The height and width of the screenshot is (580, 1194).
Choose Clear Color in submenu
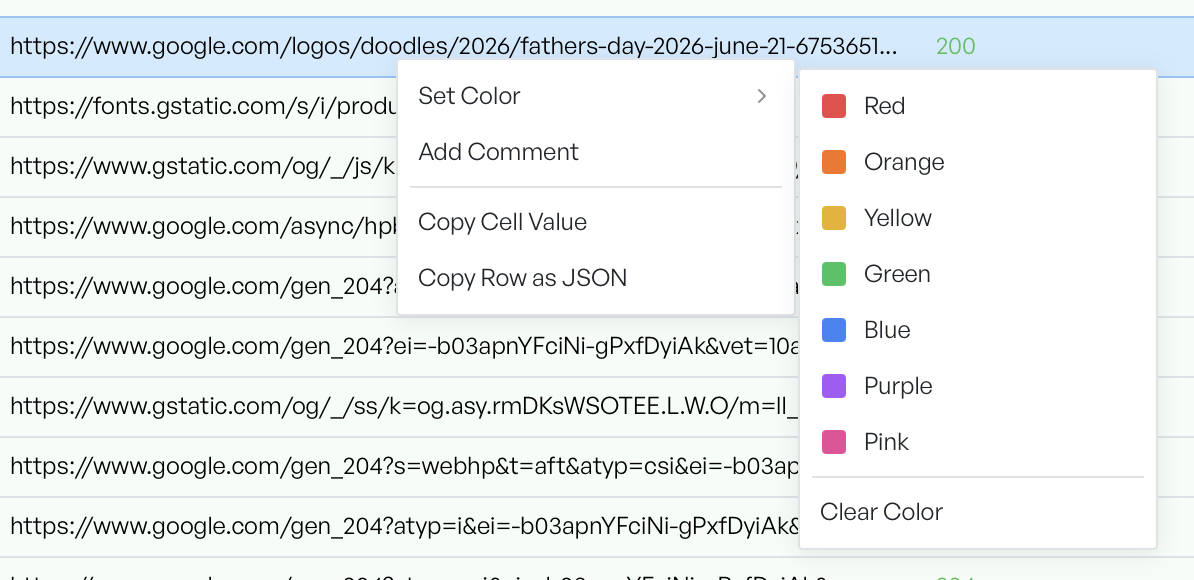978,512
